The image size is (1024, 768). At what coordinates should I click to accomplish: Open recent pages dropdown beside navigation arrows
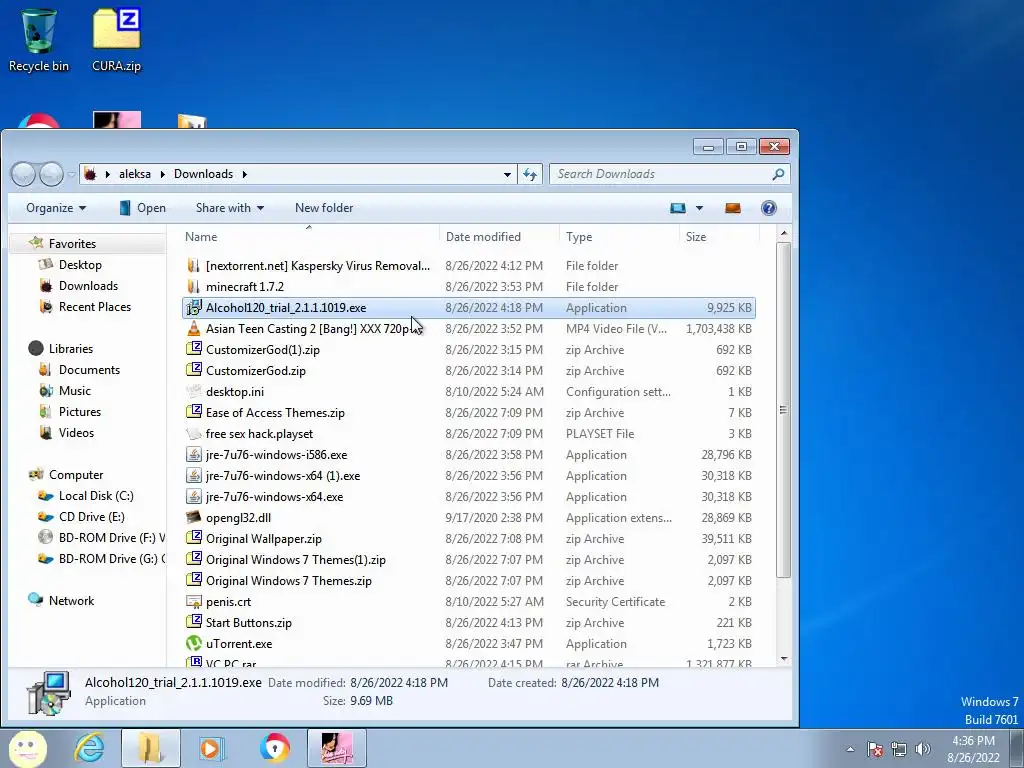[x=71, y=175]
